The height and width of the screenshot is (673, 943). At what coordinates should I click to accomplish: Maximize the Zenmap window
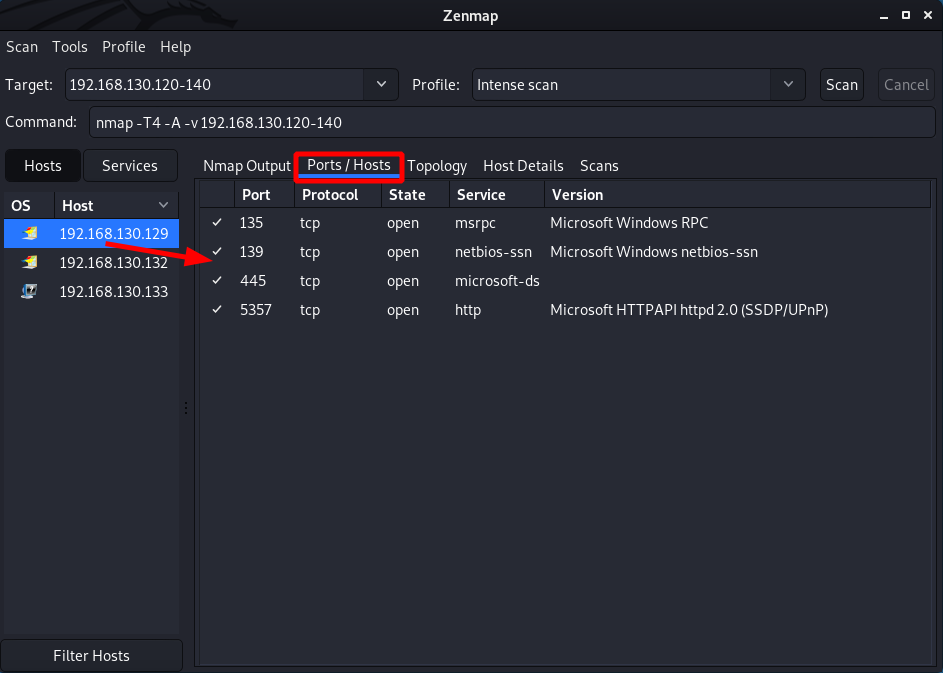[906, 15]
